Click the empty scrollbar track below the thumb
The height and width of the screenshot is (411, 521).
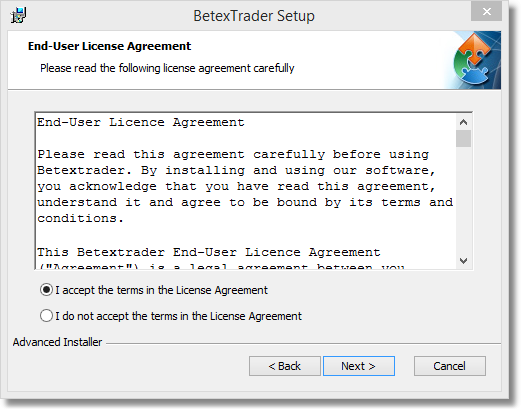(463, 200)
